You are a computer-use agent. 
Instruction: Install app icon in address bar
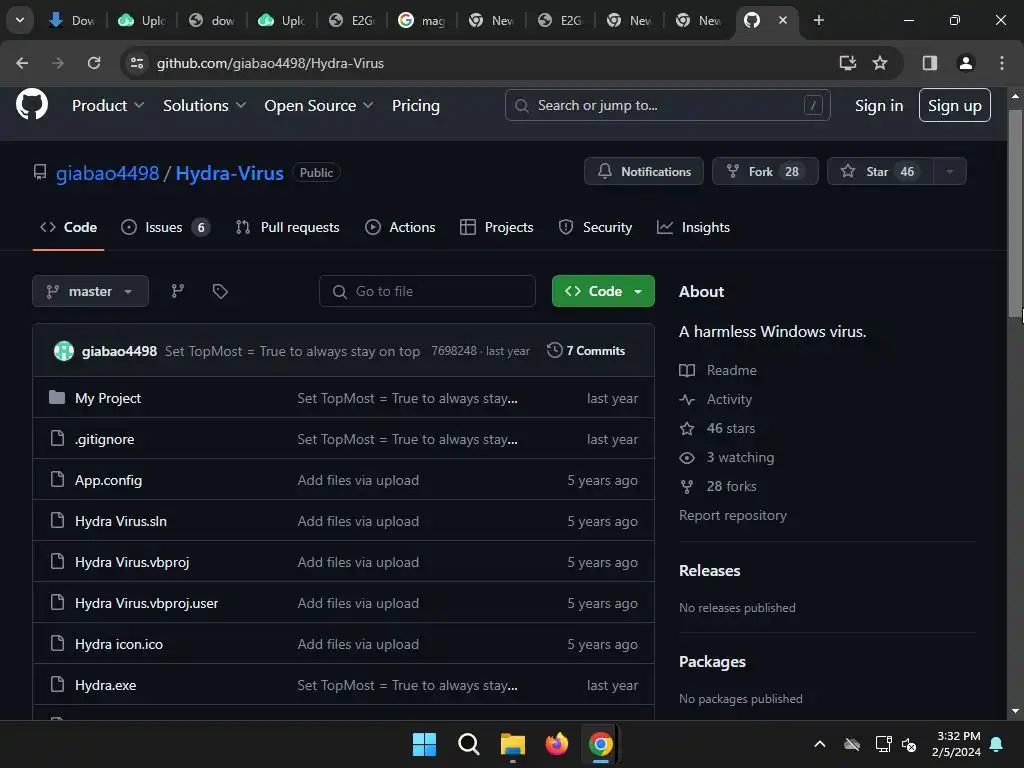848,63
